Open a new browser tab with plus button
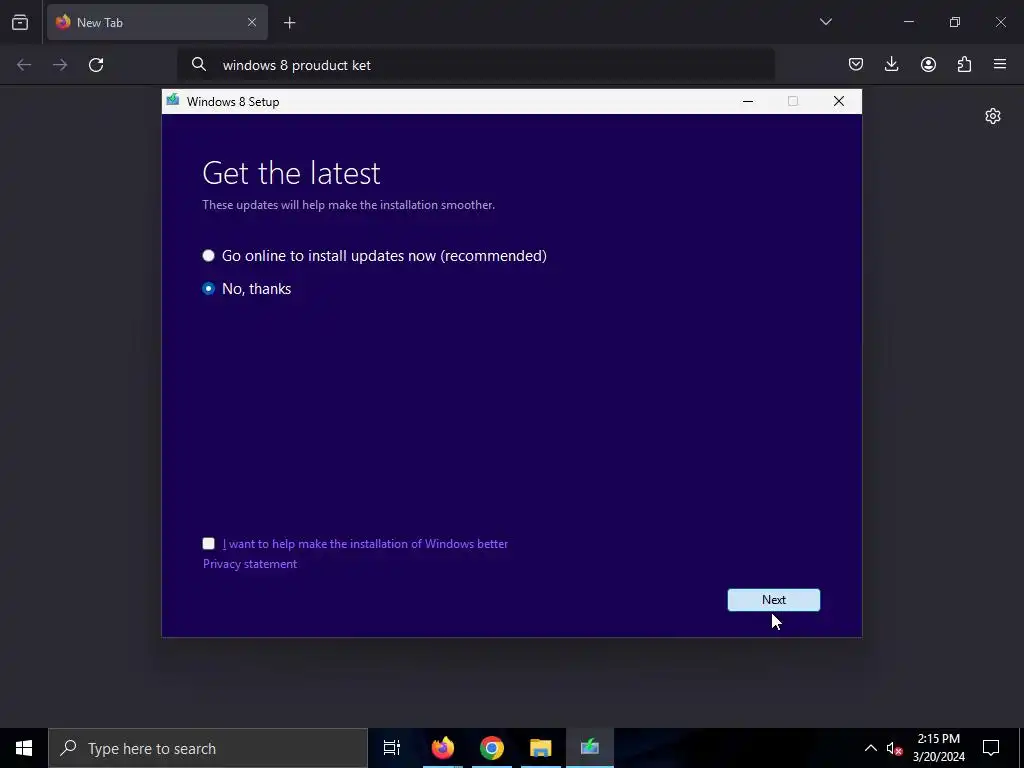 [x=289, y=23]
